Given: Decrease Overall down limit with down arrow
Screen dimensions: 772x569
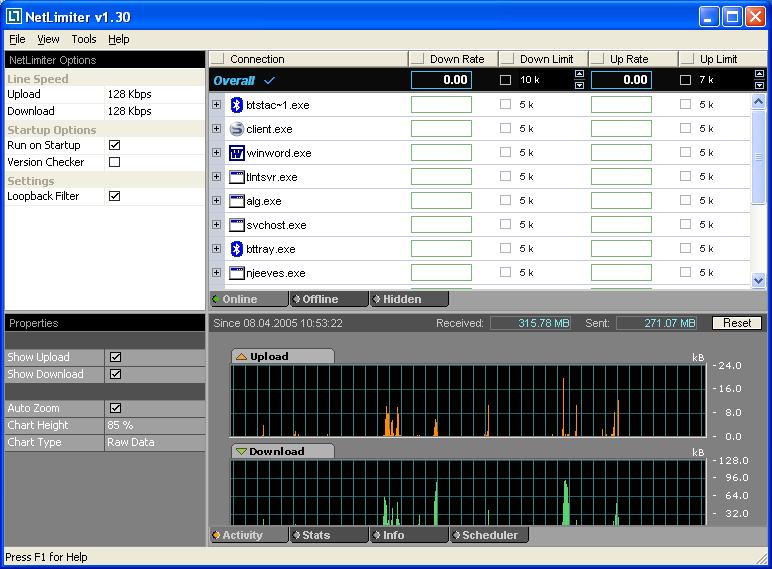Looking at the screenshot, I should [579, 85].
